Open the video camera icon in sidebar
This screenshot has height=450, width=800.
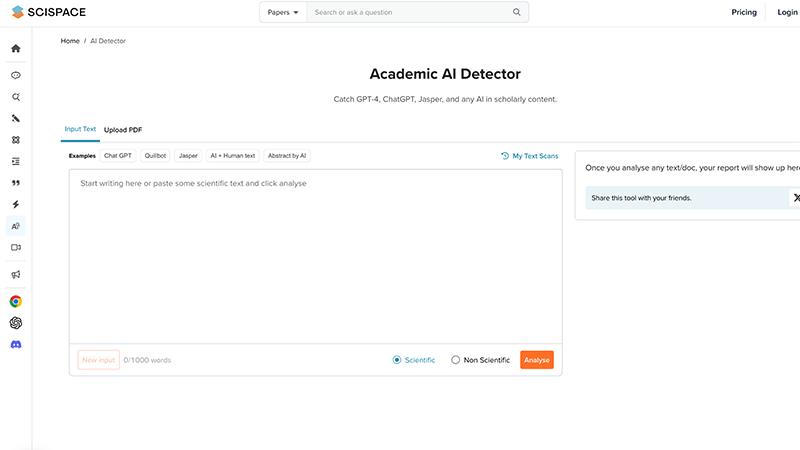[x=16, y=247]
